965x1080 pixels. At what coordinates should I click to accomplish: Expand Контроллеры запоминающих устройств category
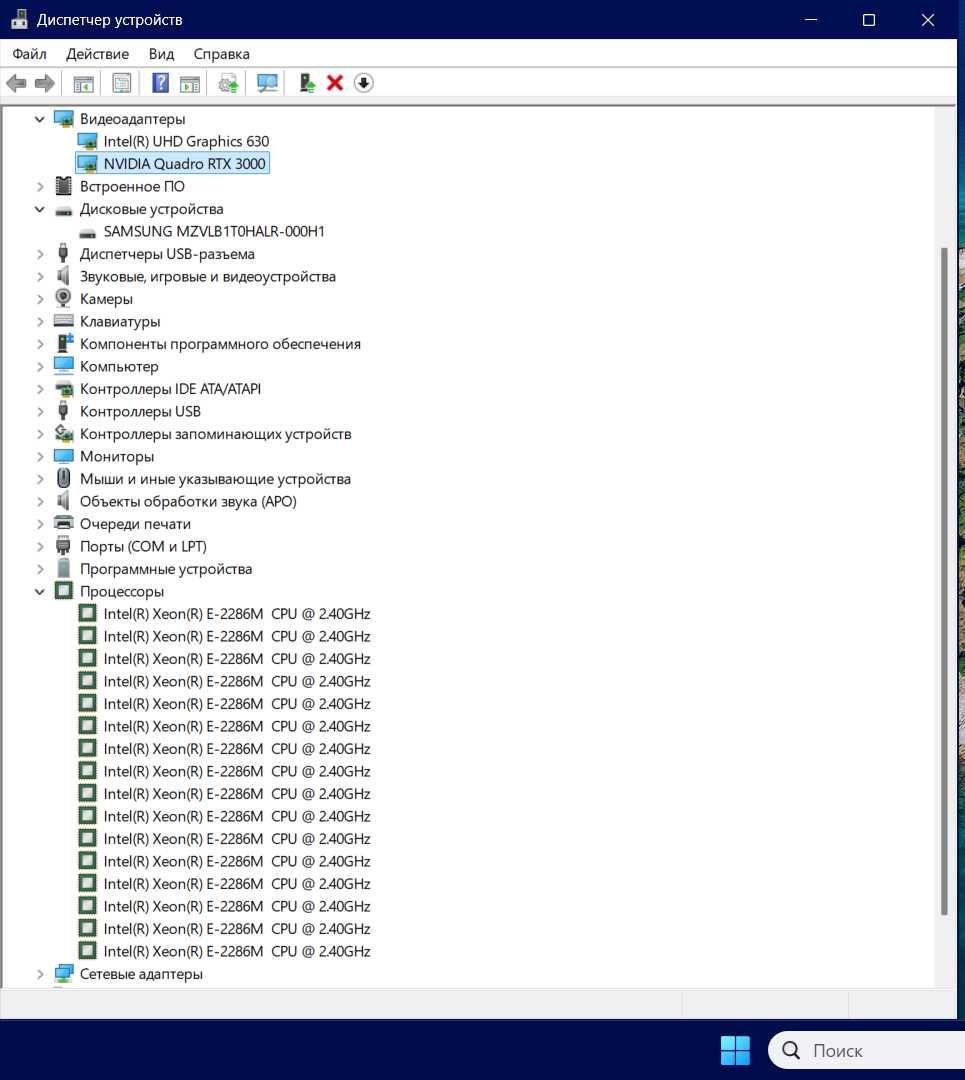(40, 434)
